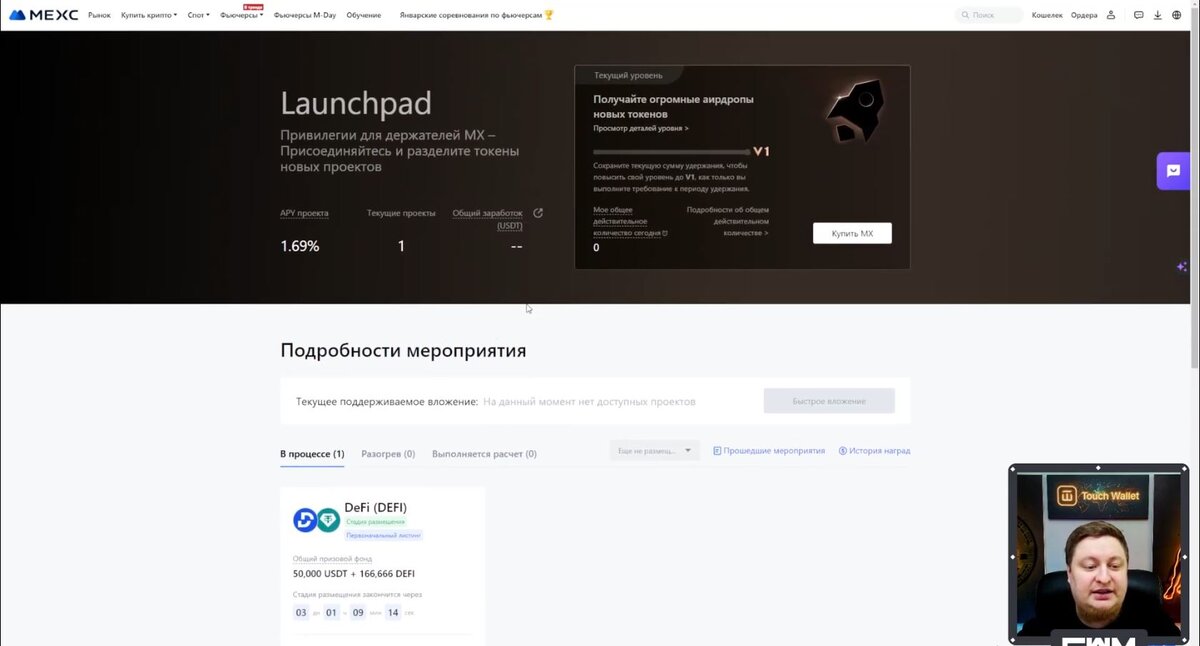Click the sparkle assistant icon at the right edge
The height and width of the screenshot is (646, 1200).
coord(1181,266)
